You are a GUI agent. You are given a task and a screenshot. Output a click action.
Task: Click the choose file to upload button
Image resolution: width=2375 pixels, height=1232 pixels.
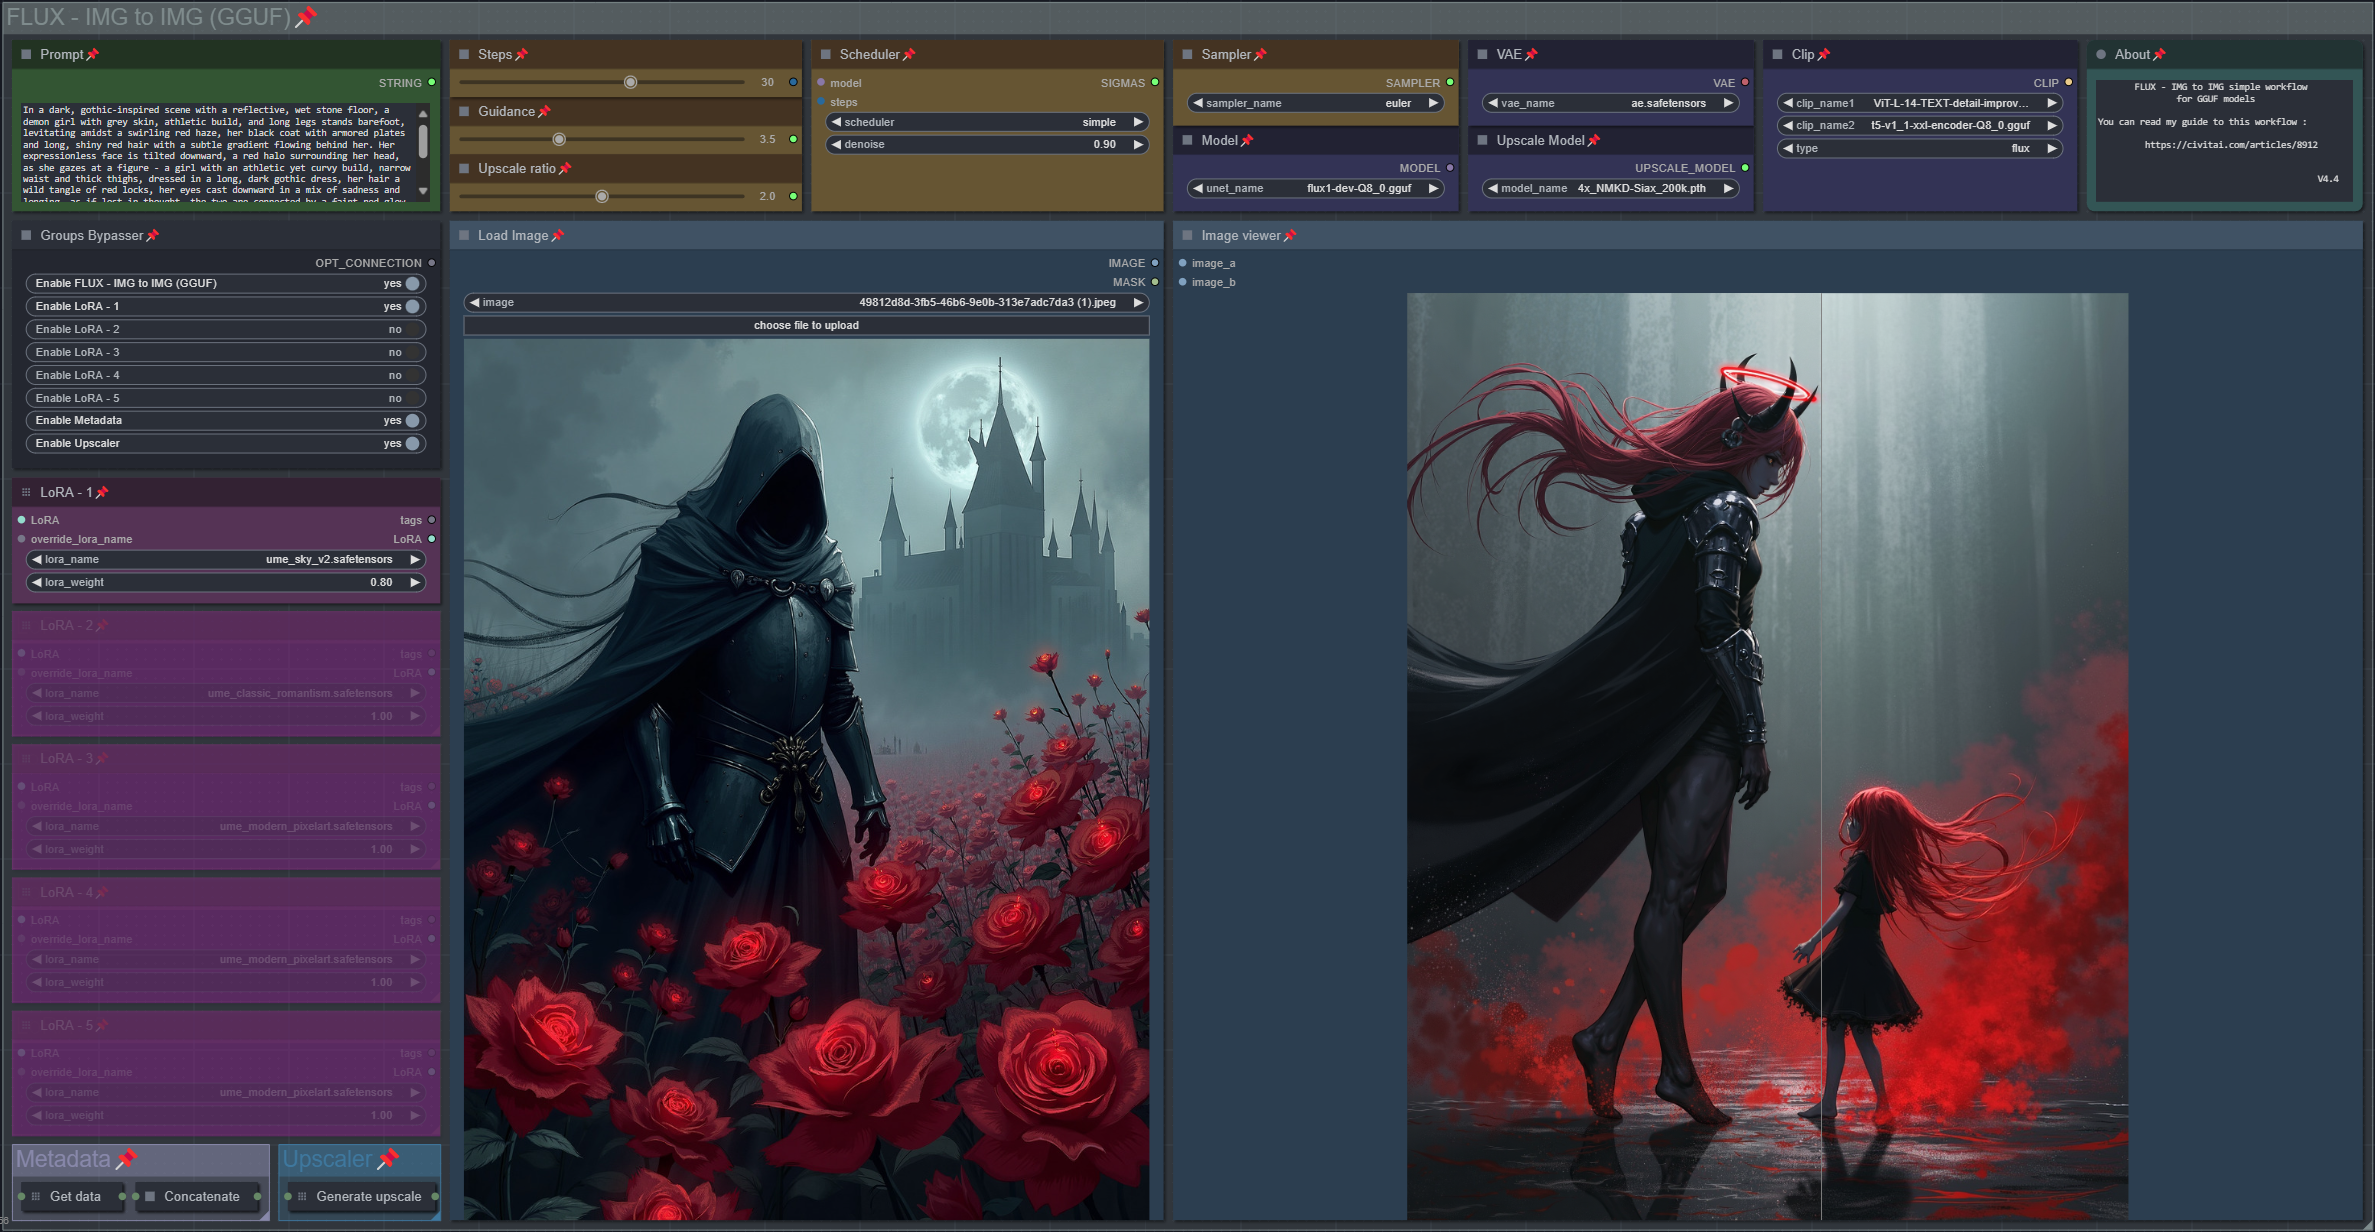pyautogui.click(x=806, y=325)
